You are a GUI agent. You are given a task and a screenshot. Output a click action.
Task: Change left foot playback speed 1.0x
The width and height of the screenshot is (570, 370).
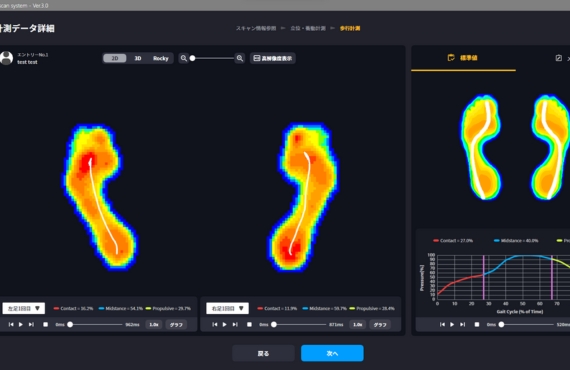tap(154, 324)
